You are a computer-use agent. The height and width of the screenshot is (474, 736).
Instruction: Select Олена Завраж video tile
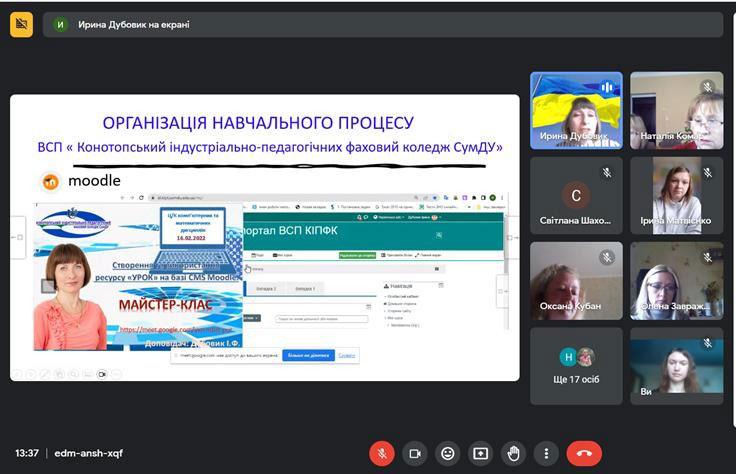click(676, 281)
